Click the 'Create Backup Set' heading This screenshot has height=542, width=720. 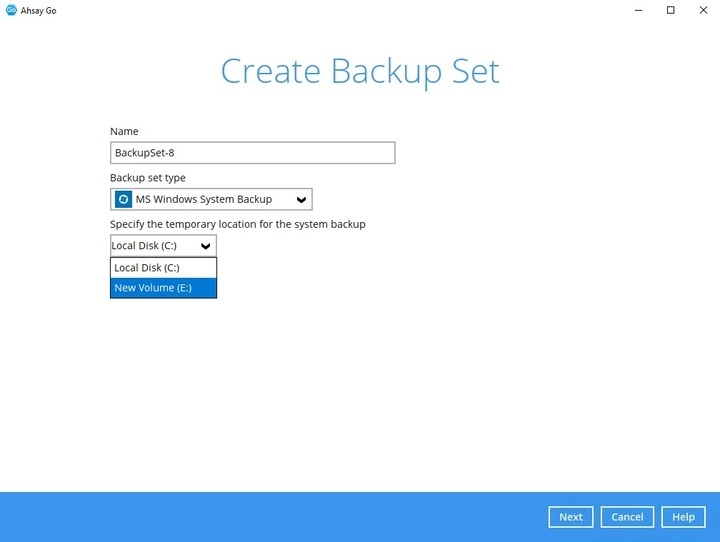coord(360,72)
